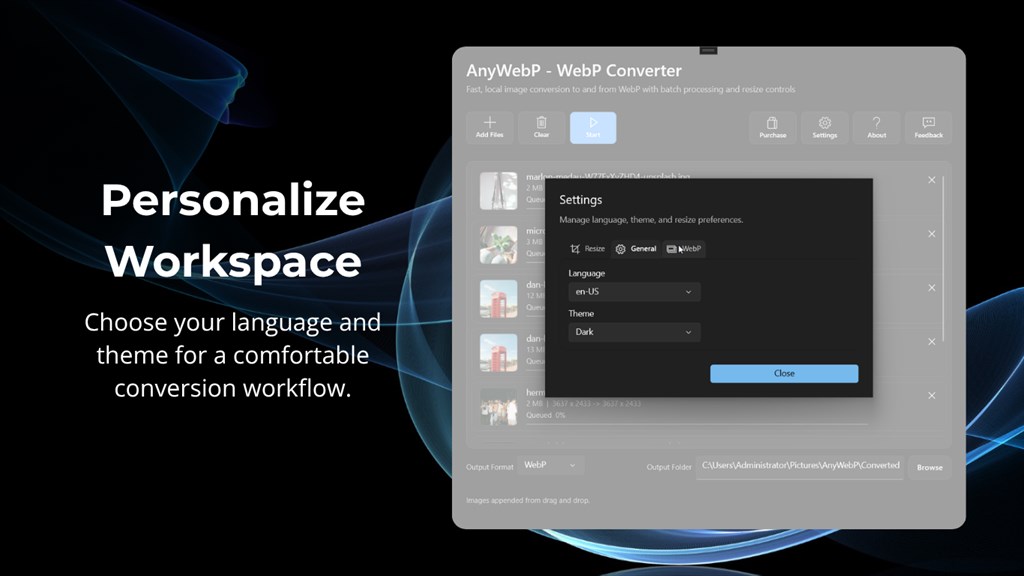
Task: Open the Language dropdown showing en-US
Action: pos(634,292)
